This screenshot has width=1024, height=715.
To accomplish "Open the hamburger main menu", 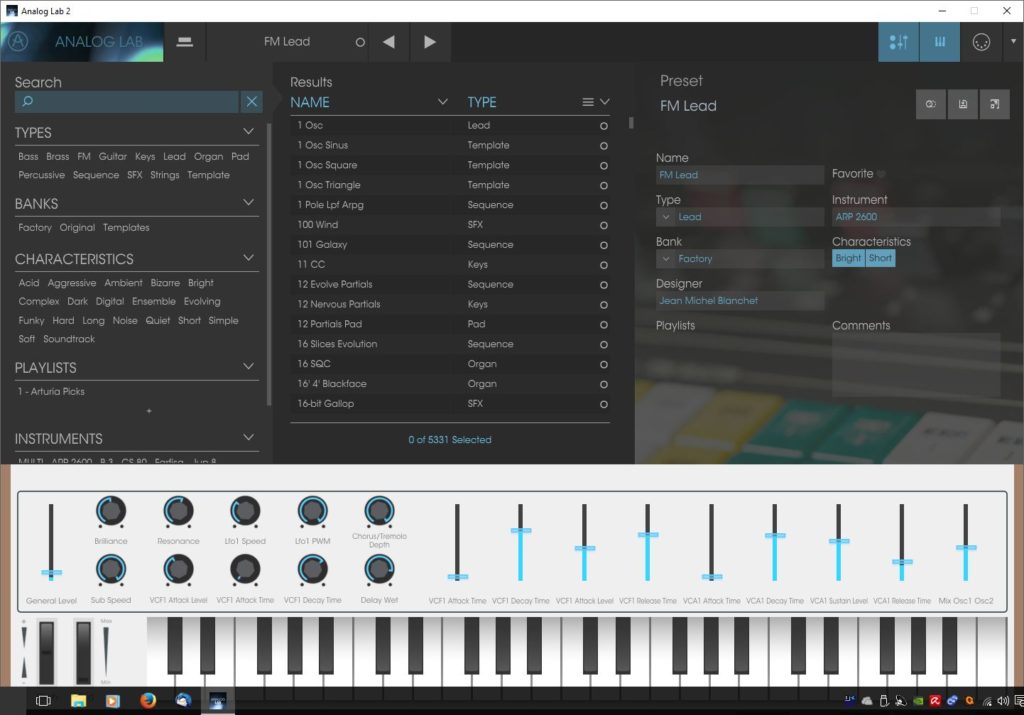I will 185,42.
